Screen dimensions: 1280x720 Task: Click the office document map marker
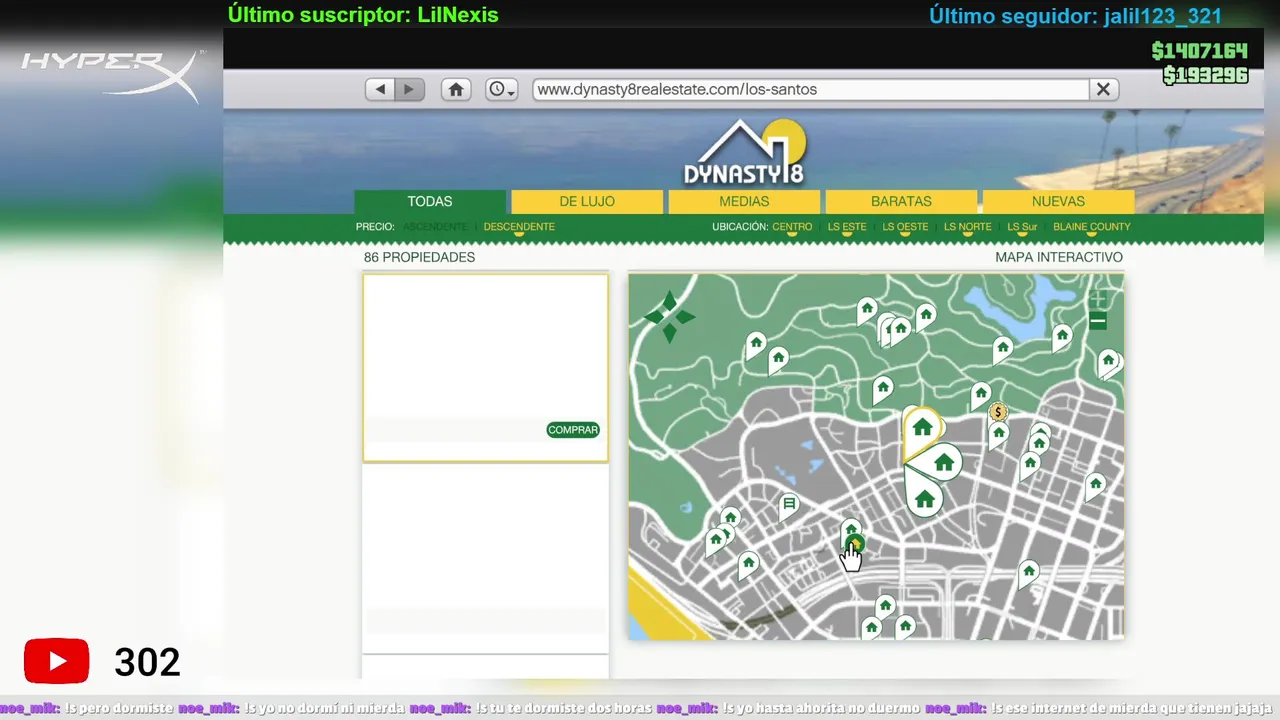pyautogui.click(x=789, y=504)
